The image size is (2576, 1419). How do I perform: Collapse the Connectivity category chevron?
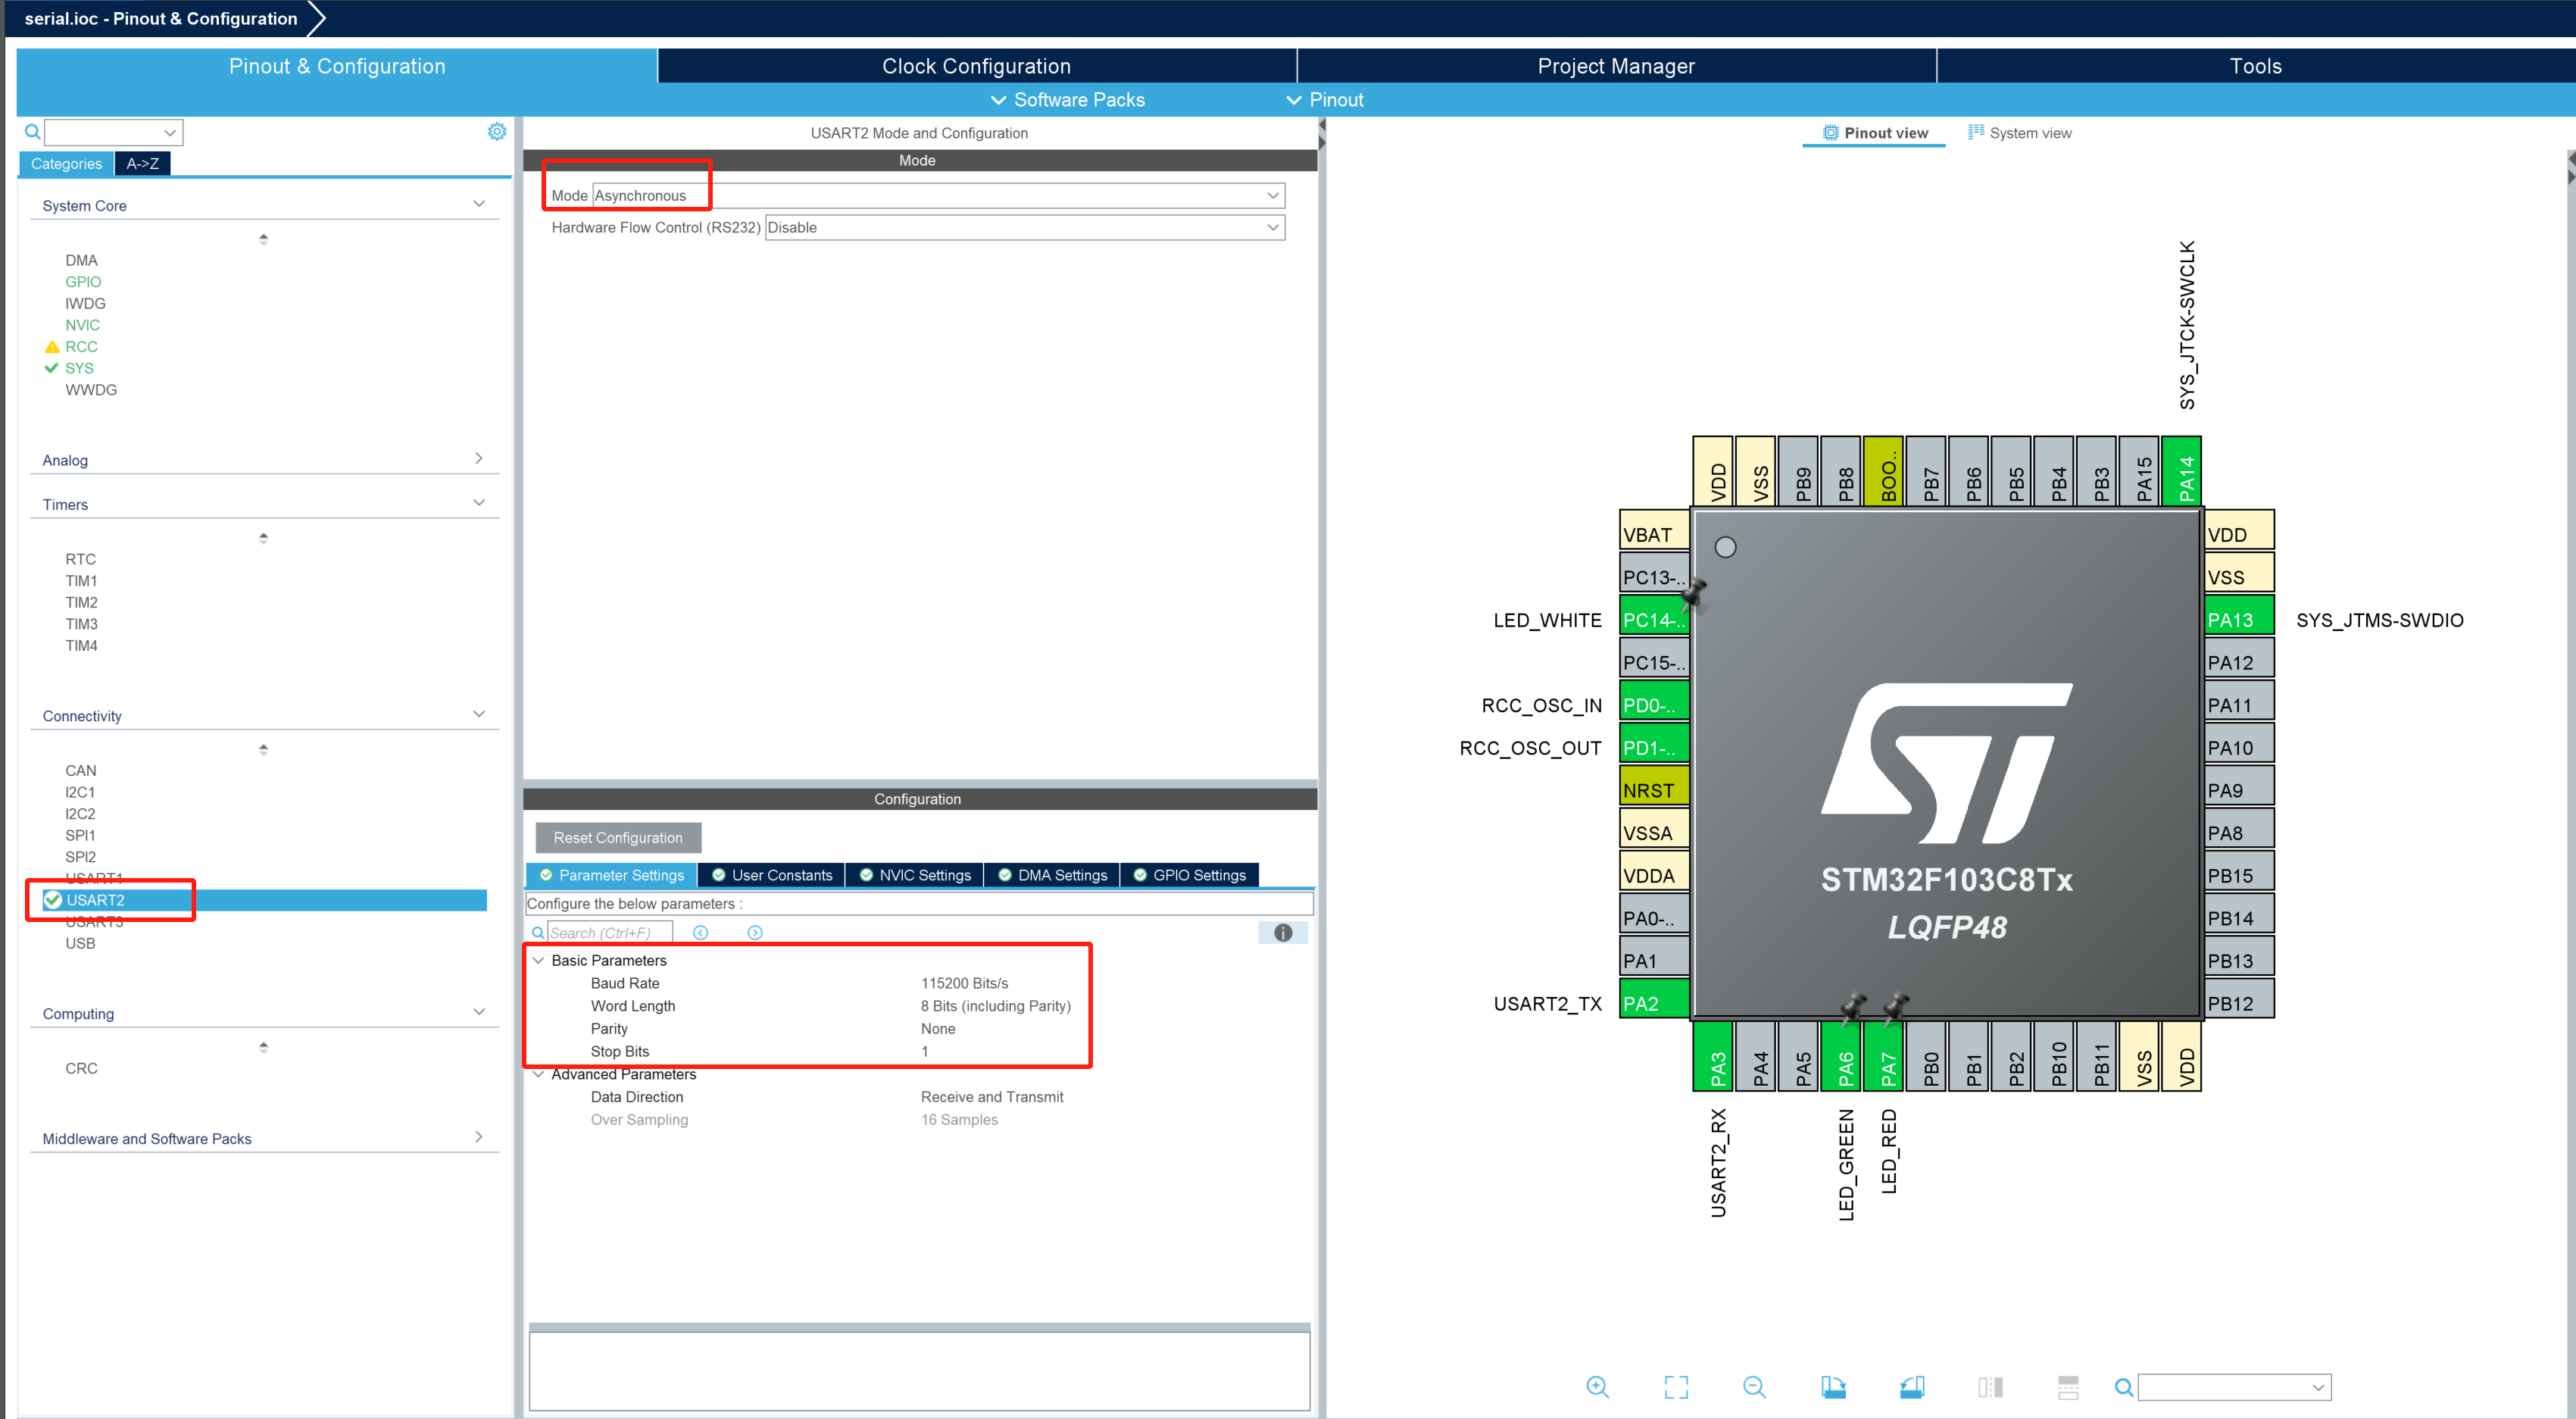[479, 713]
